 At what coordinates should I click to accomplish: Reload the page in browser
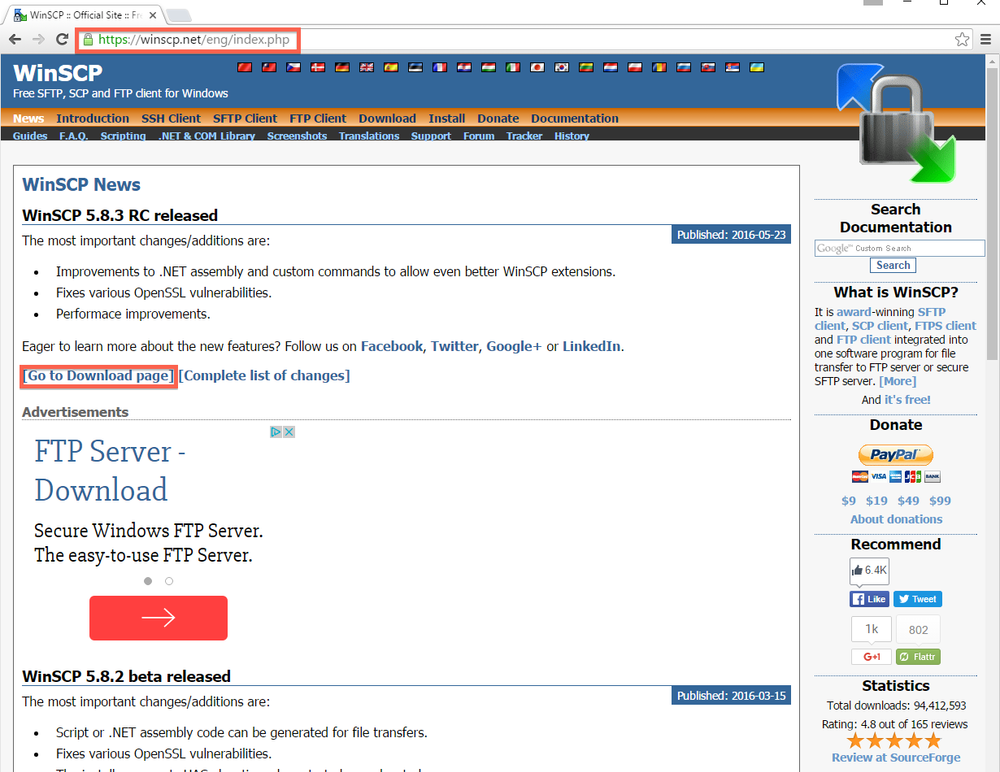point(62,40)
